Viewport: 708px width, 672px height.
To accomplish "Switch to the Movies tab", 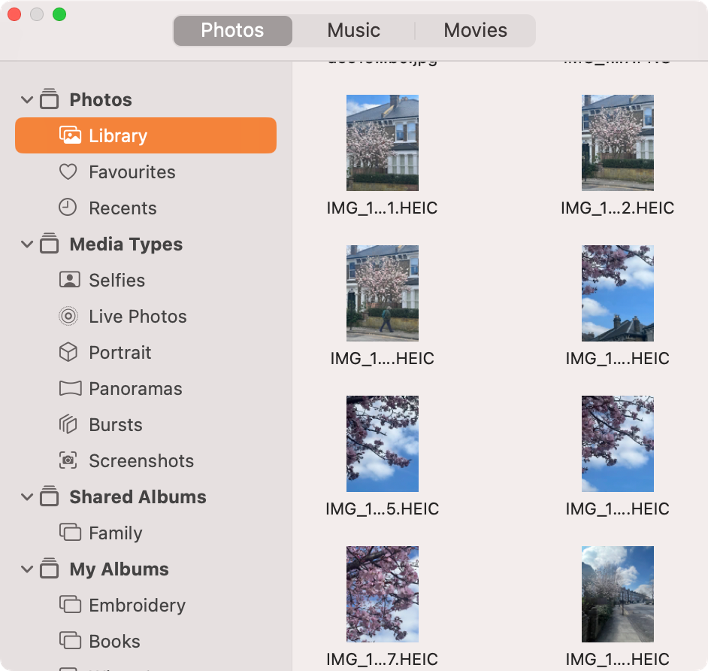I will [x=475, y=30].
